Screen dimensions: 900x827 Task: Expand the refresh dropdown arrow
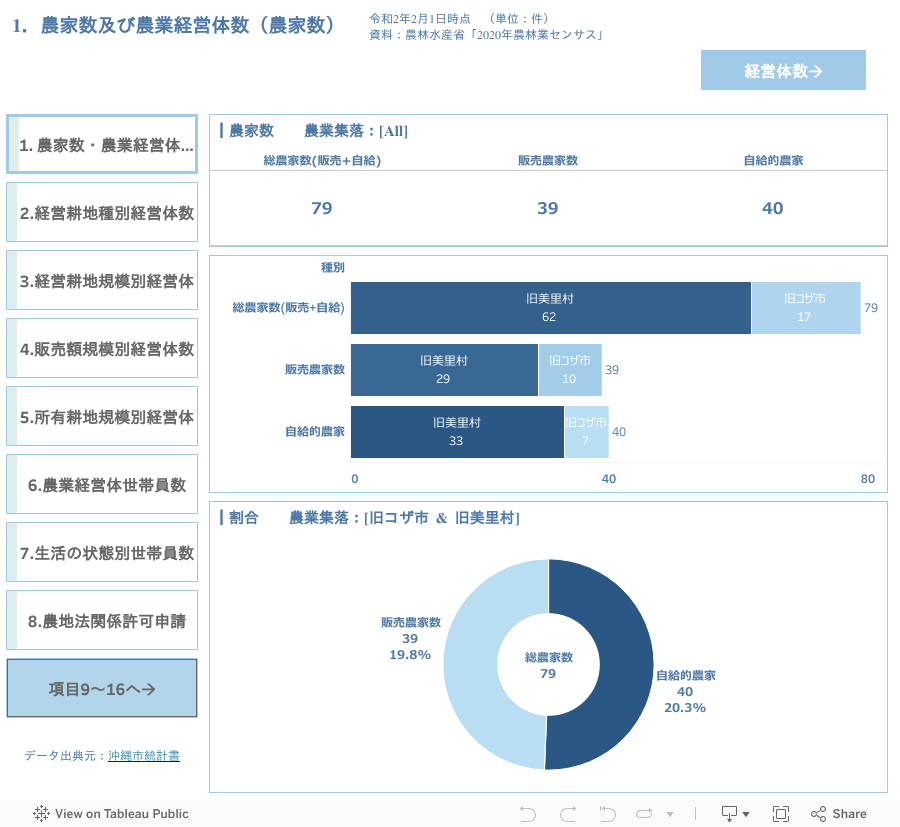[670, 814]
